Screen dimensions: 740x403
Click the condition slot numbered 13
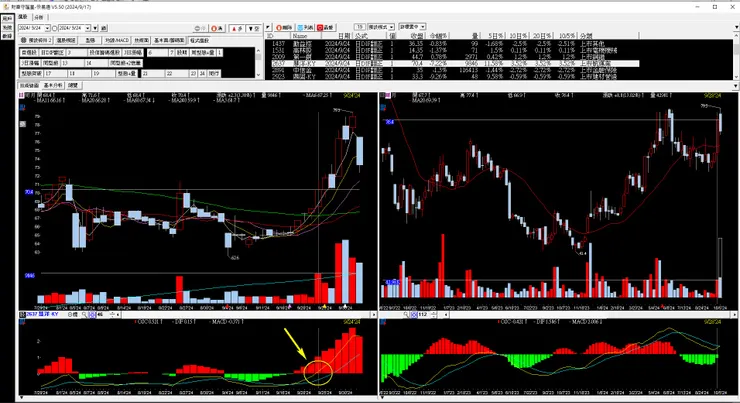[72, 63]
